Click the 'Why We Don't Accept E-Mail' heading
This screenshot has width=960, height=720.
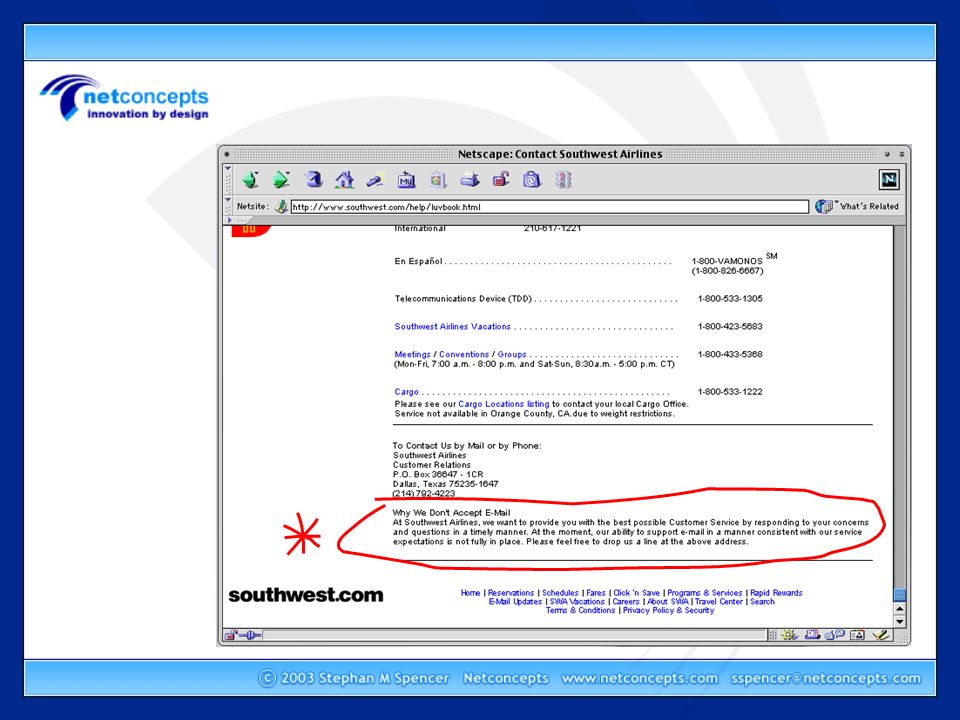click(x=451, y=513)
